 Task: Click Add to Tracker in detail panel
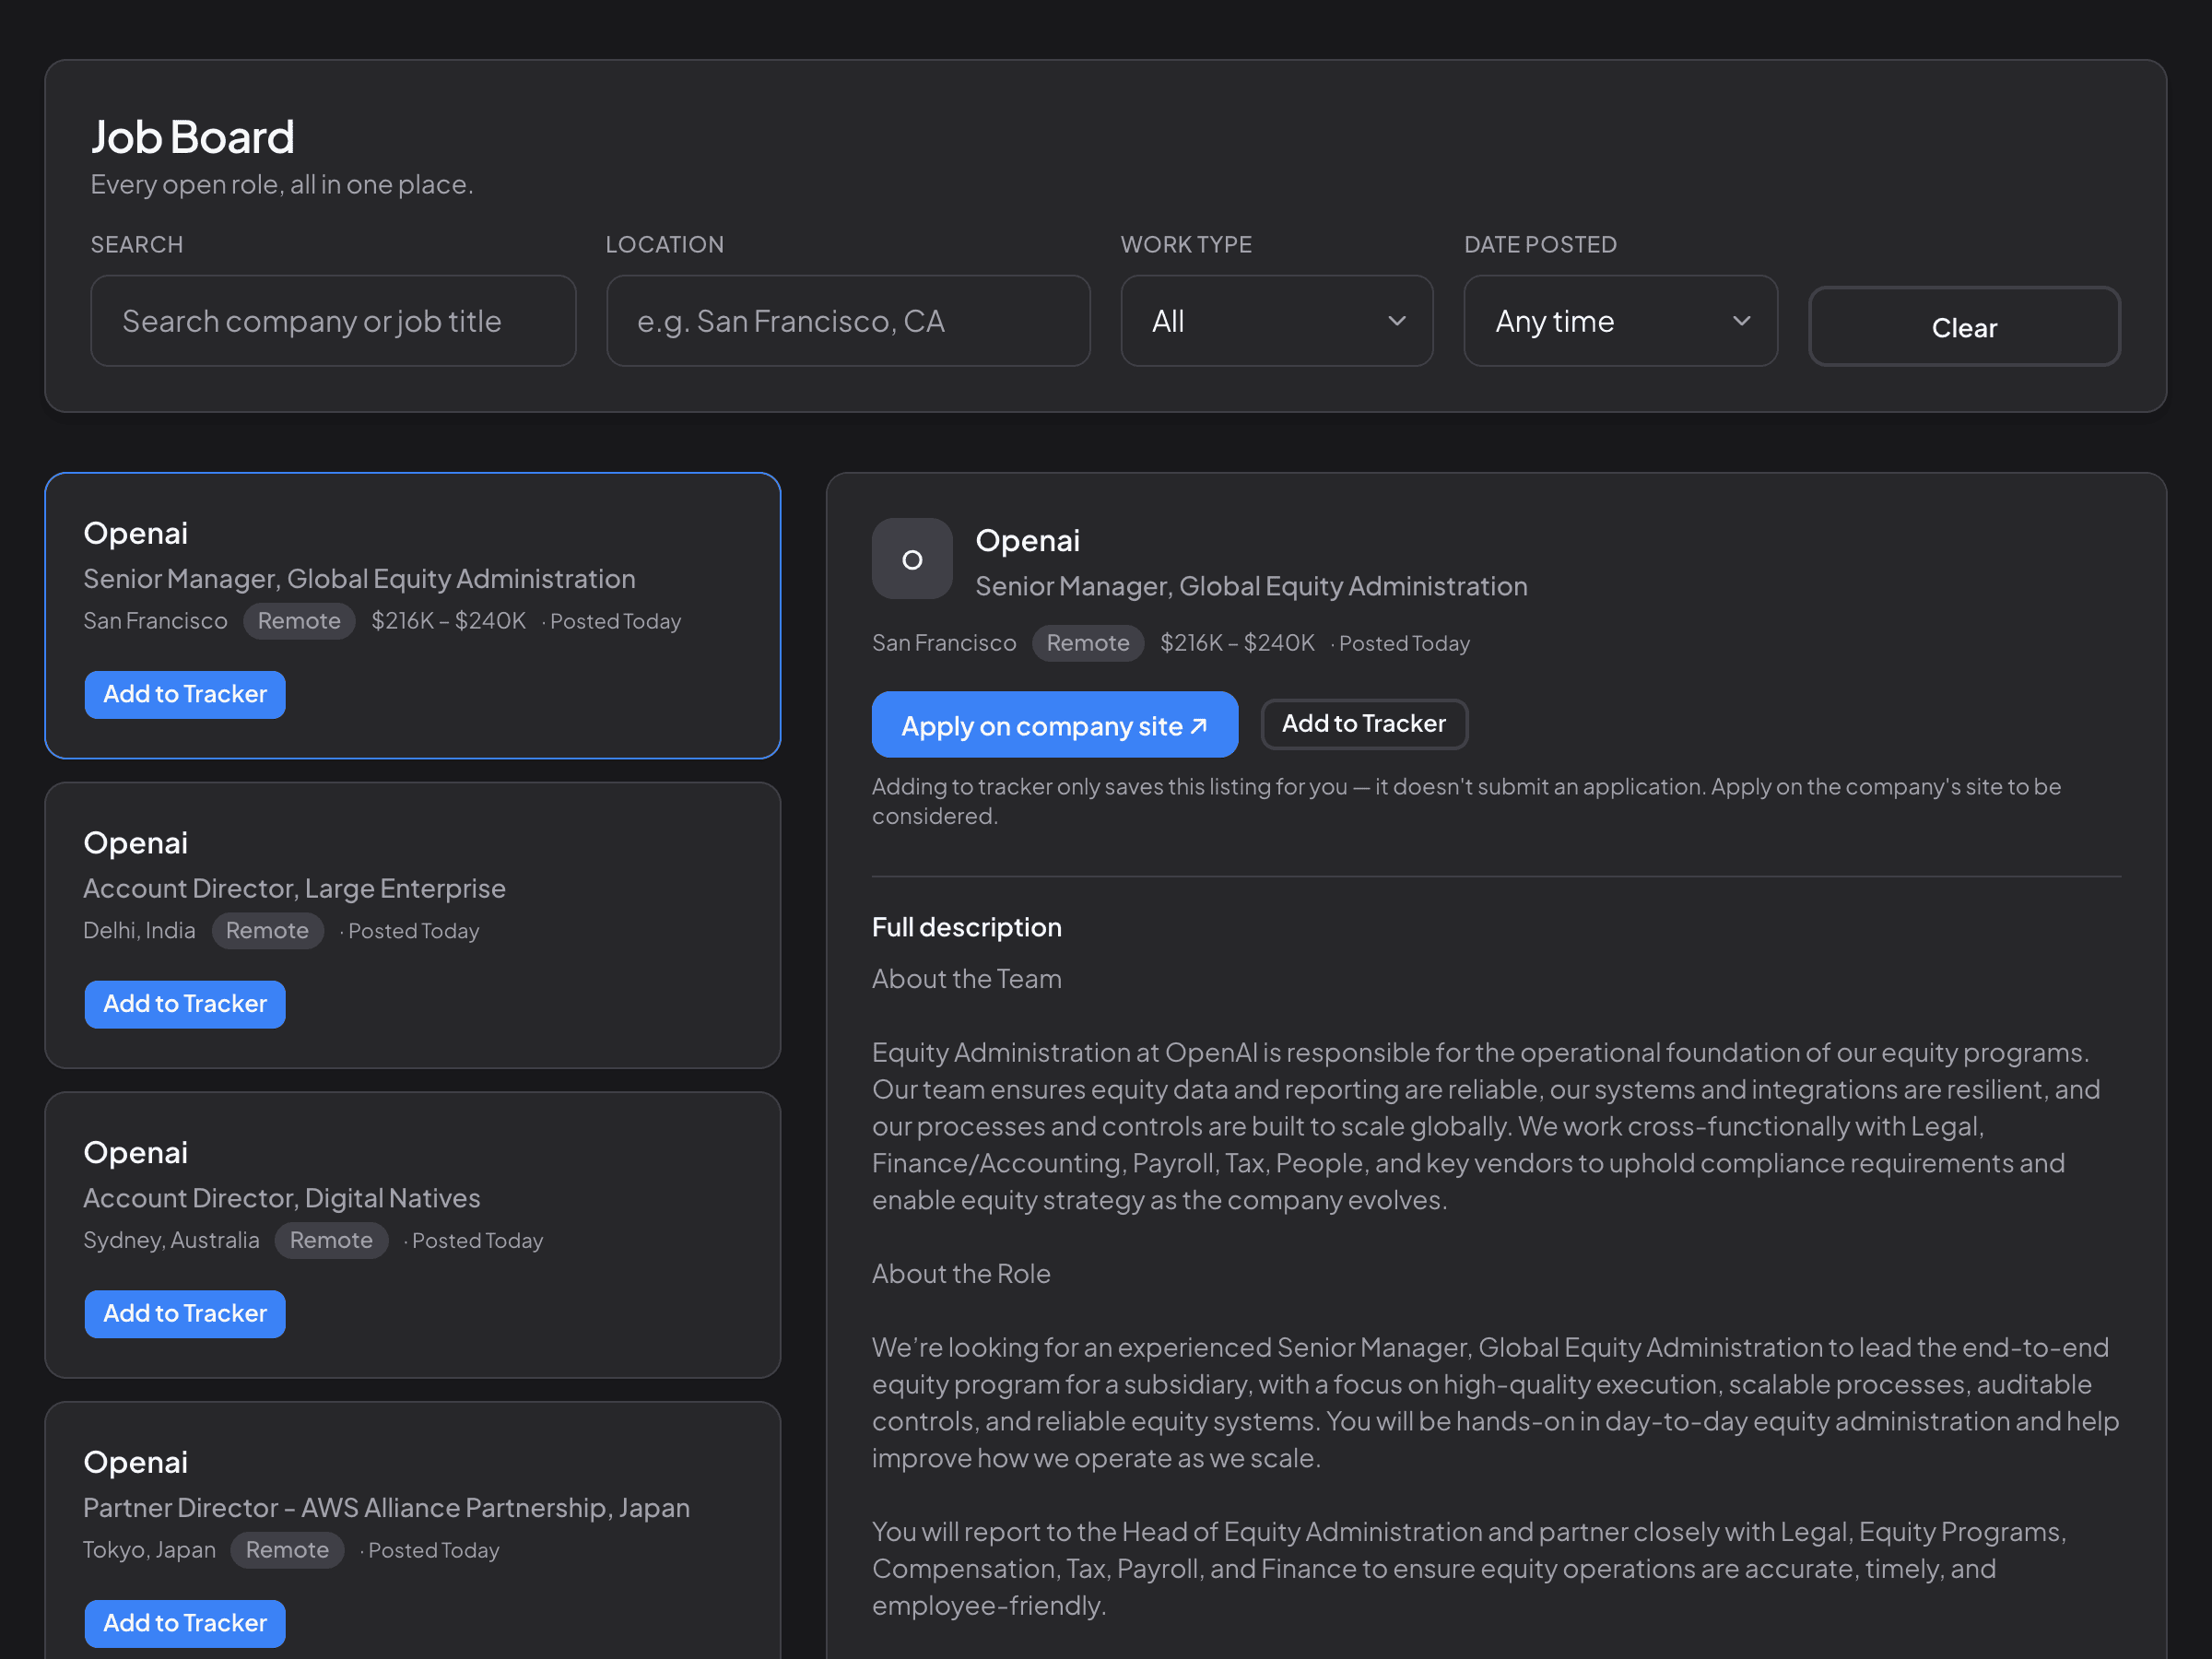click(x=1364, y=724)
